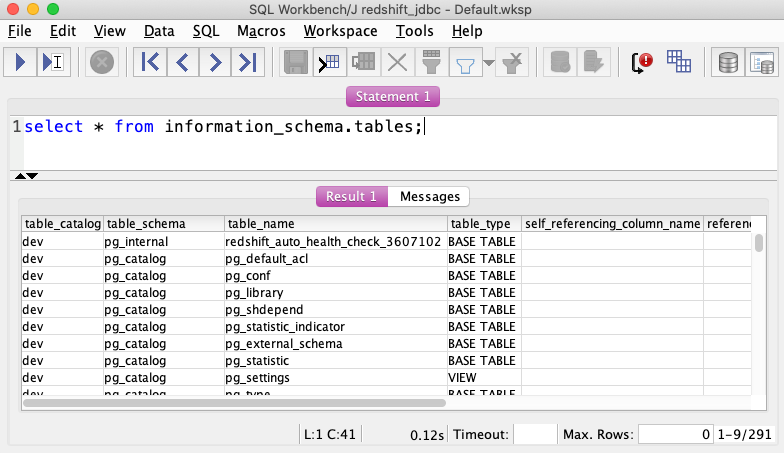Open the Macros menu
Viewport: 784px width, 453px height.
(261, 31)
